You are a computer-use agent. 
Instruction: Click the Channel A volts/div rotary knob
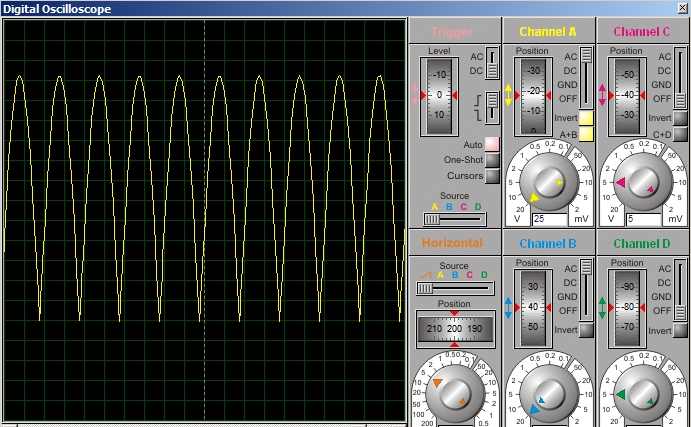tap(548, 181)
